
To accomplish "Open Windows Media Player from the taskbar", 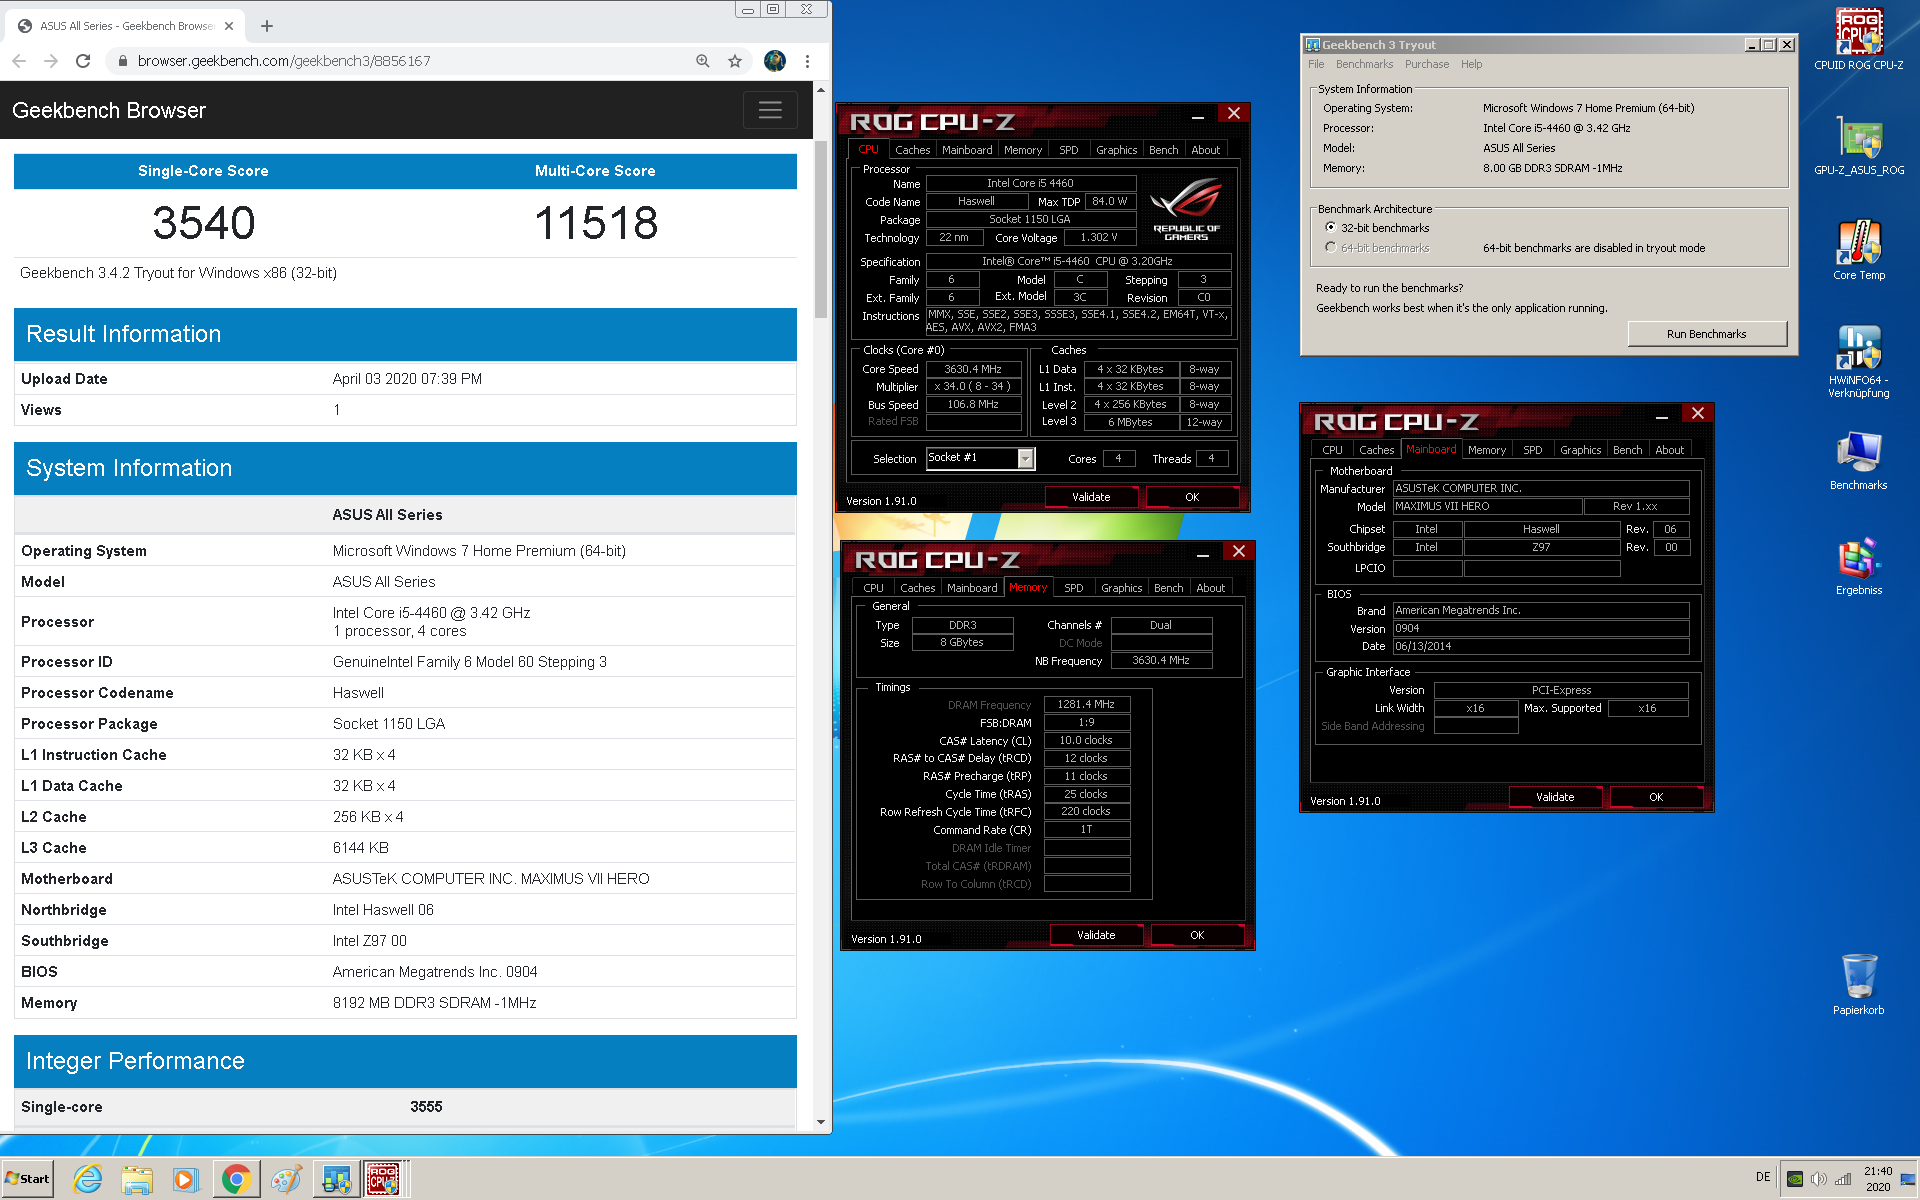I will 186,1179.
